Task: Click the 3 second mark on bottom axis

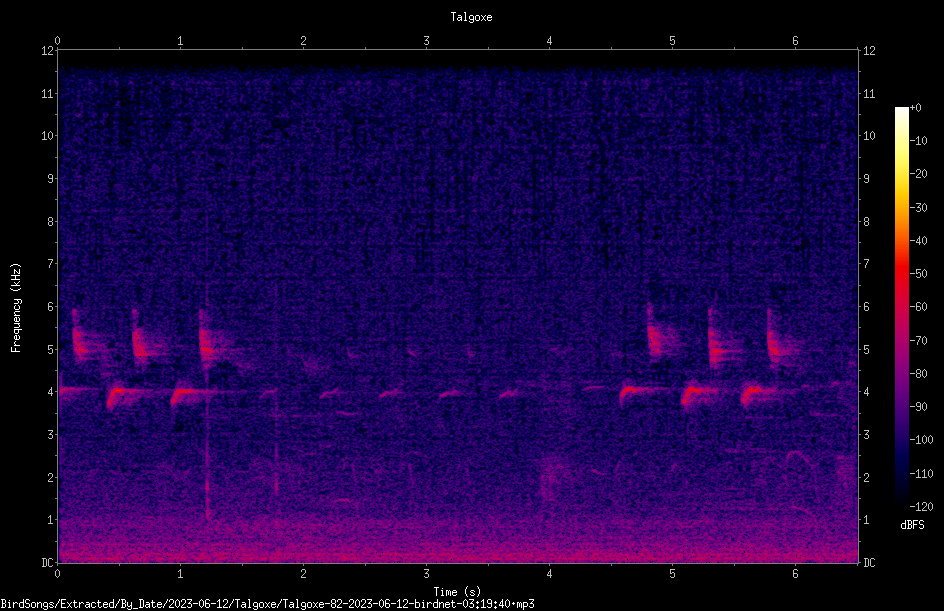Action: [426, 574]
